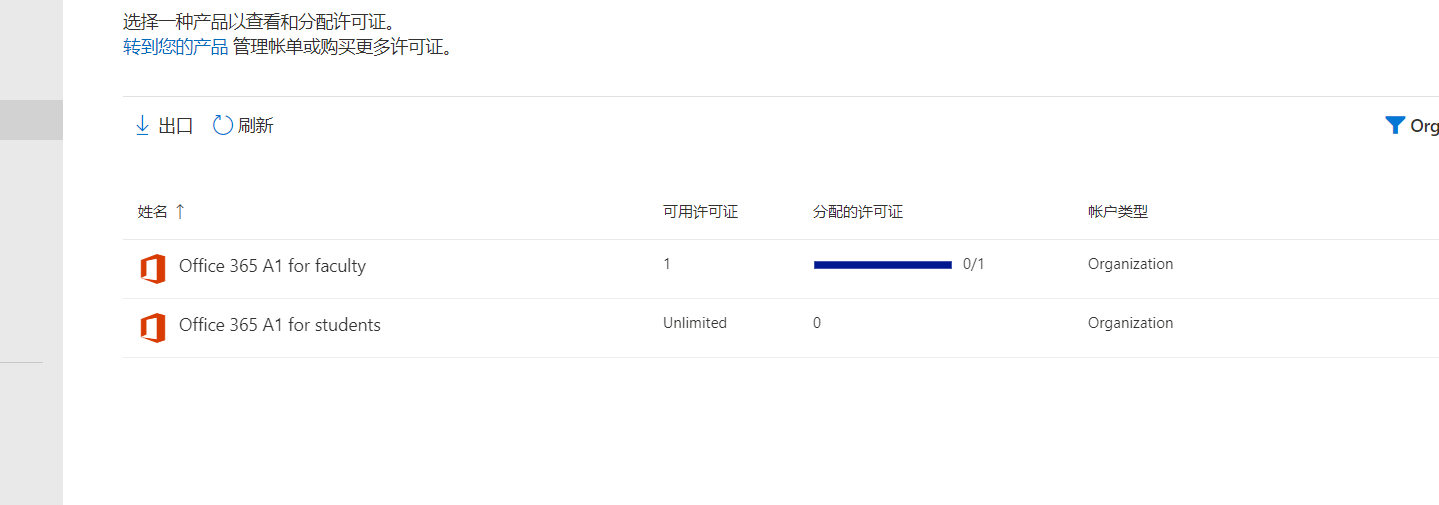Click the 可用许可证 column header
The height and width of the screenshot is (505, 1439).
[700, 212]
